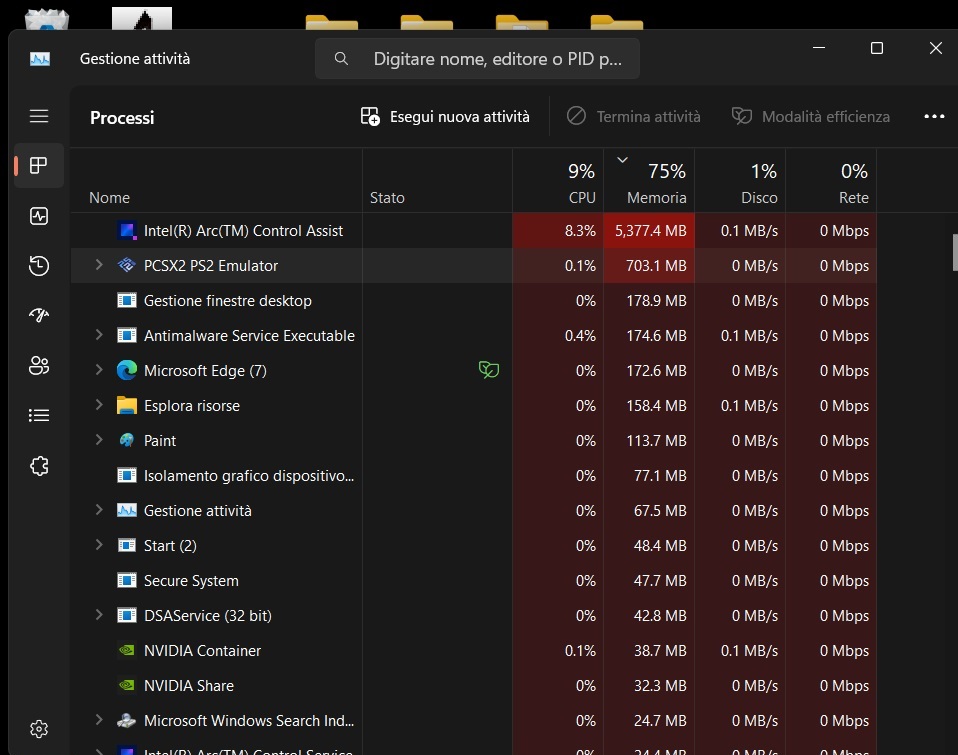Image resolution: width=958 pixels, height=755 pixels.
Task: Sort by the Memoria column header
Action: (x=649, y=181)
